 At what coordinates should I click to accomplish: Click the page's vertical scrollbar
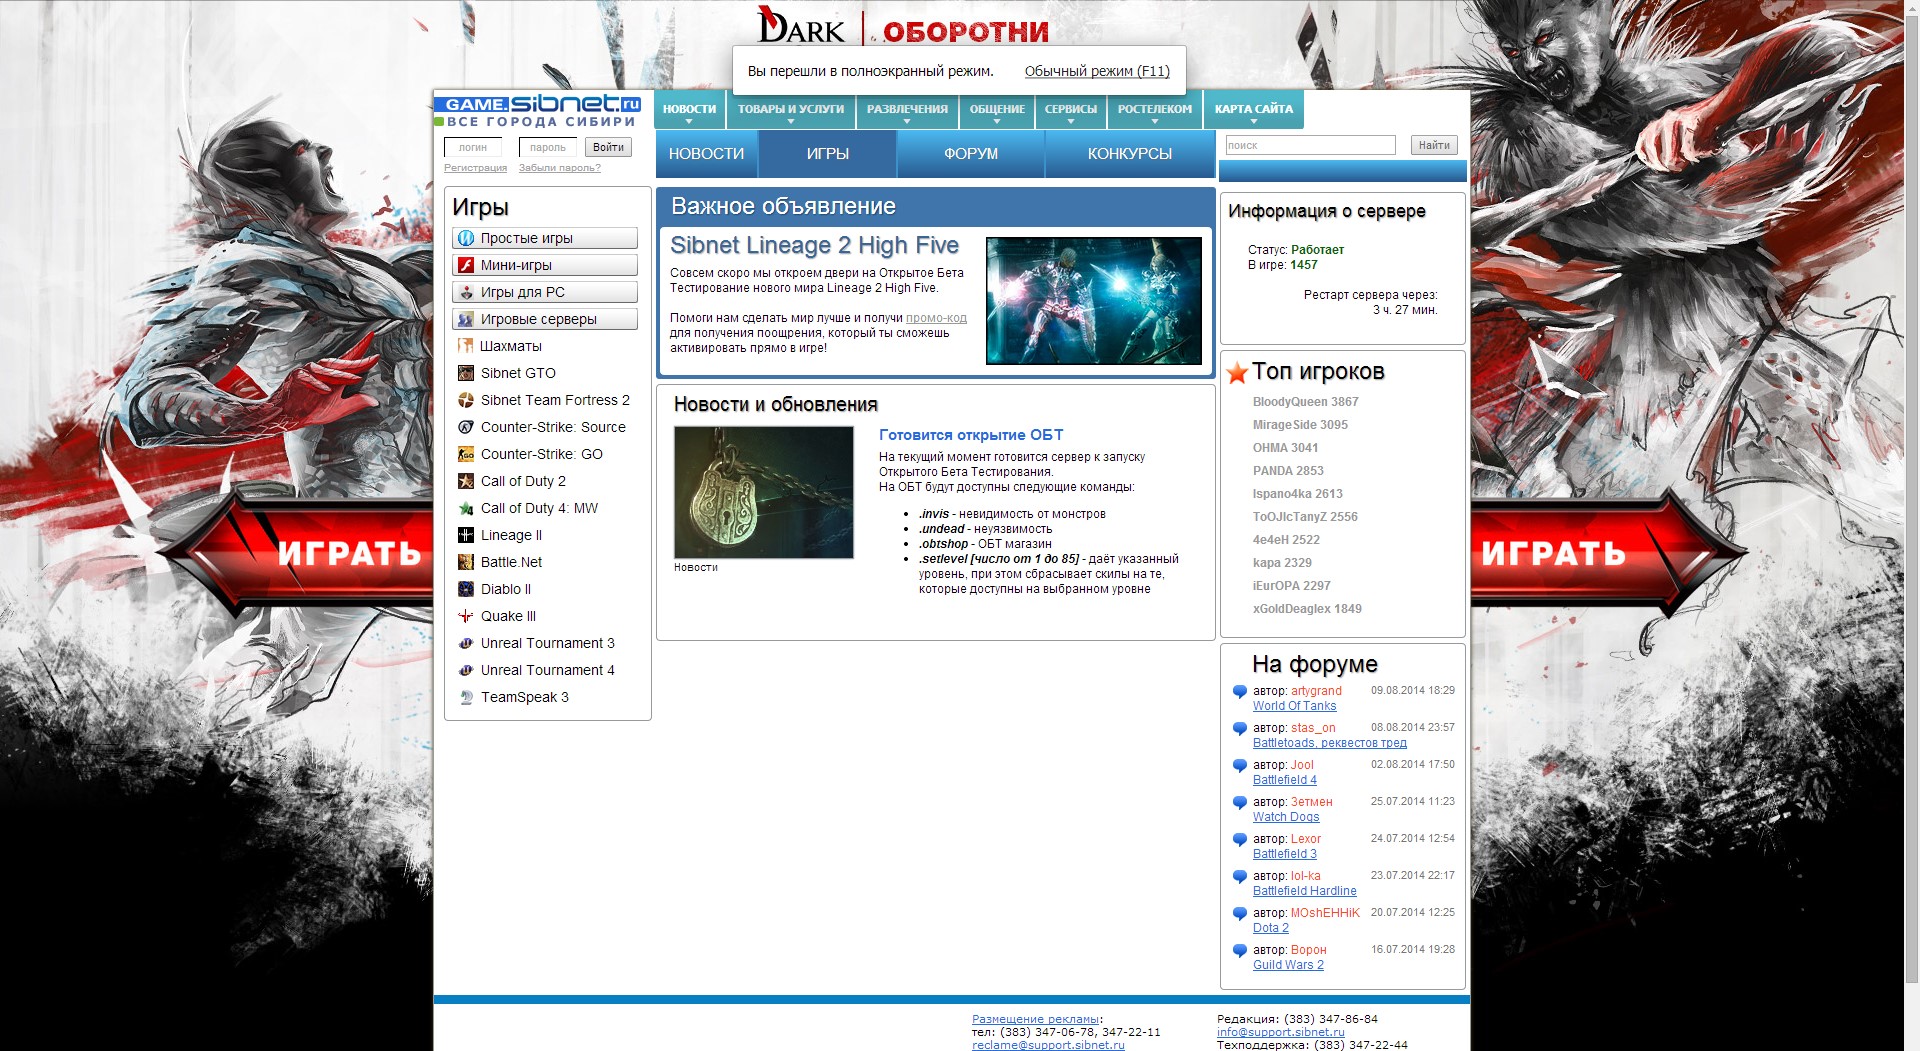pos(1911,500)
